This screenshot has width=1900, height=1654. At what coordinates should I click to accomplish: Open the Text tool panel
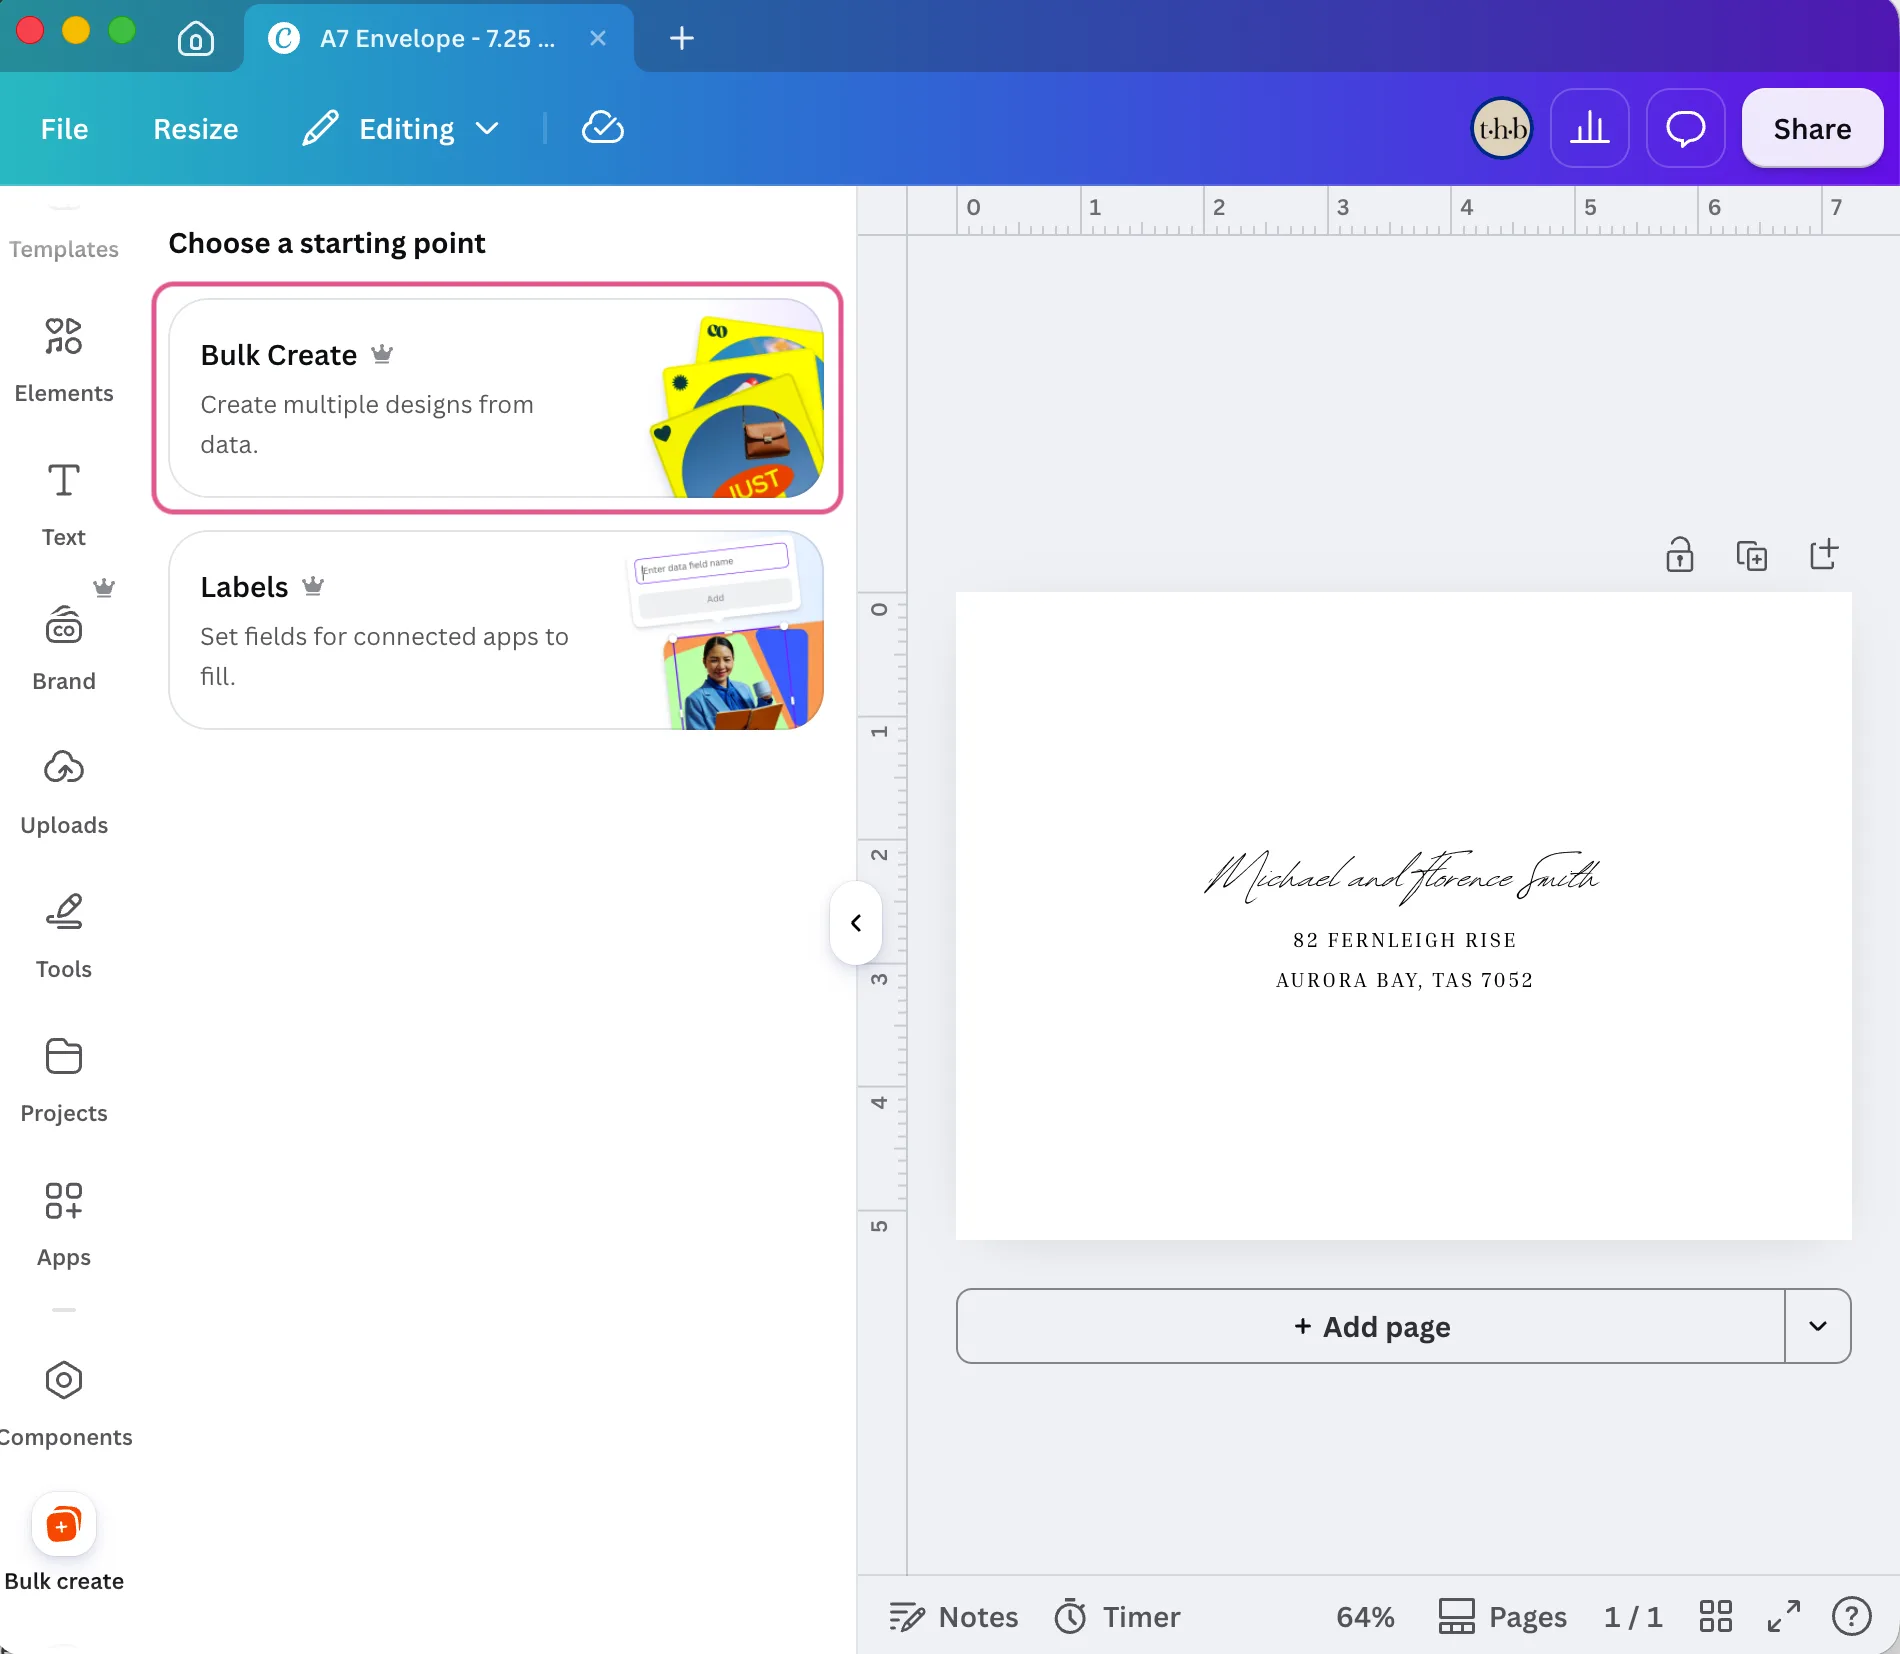(x=64, y=504)
